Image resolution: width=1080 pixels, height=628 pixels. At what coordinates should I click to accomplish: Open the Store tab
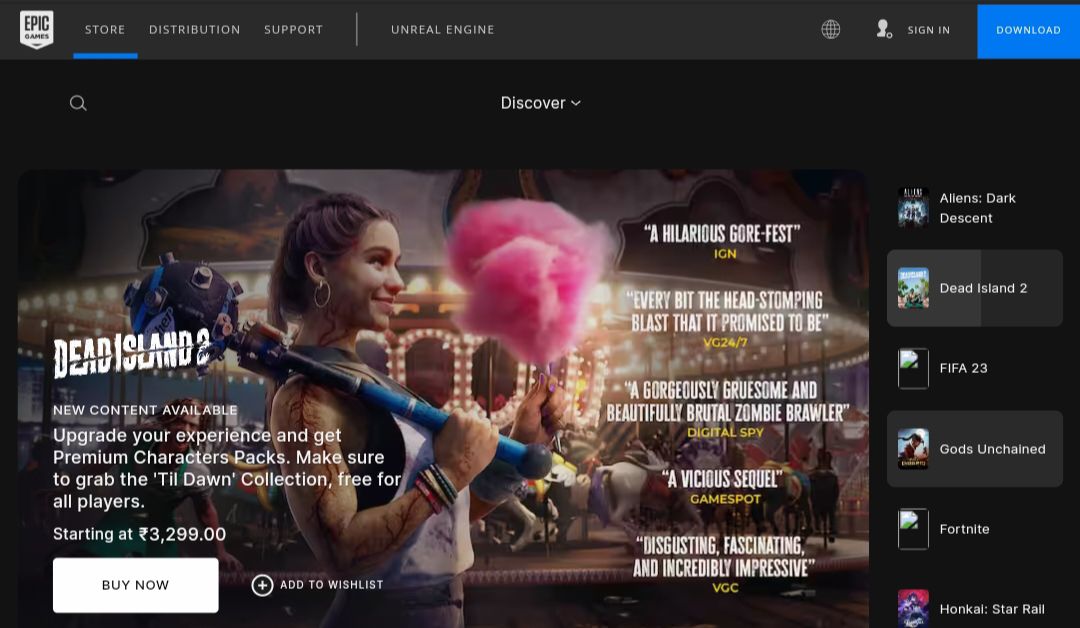click(x=105, y=30)
